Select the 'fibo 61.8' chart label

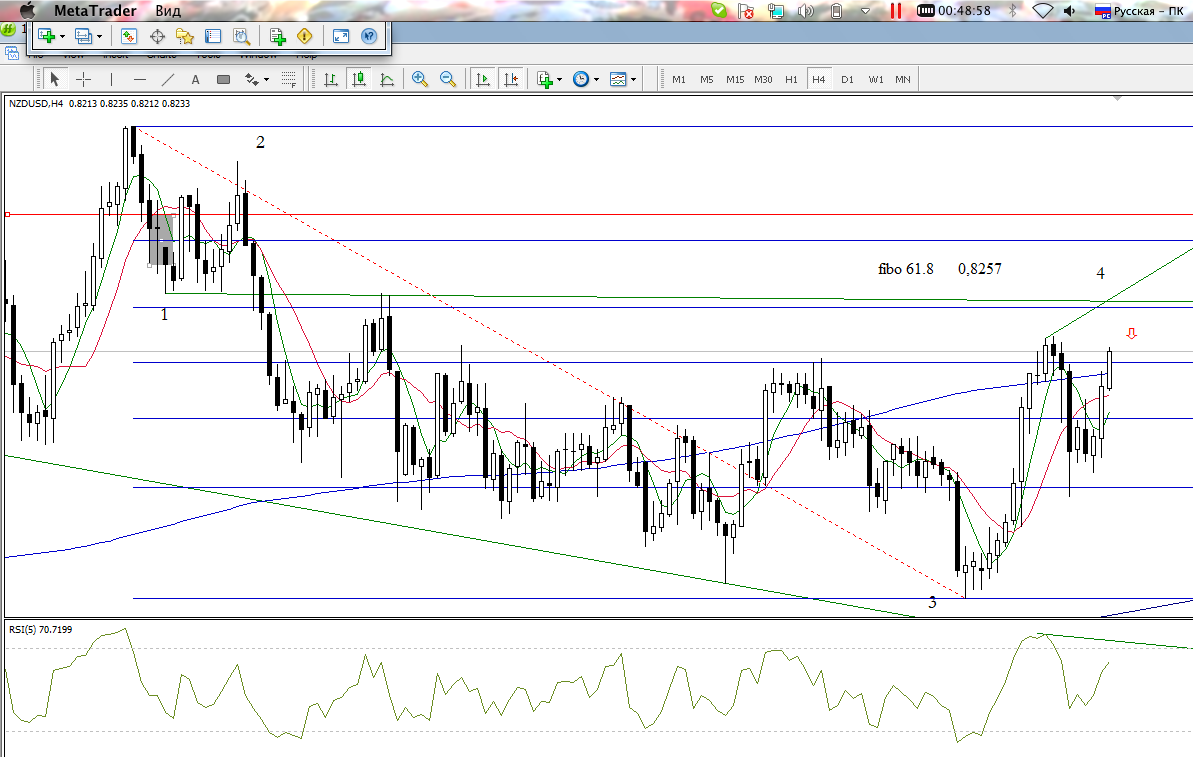pyautogui.click(x=905, y=269)
